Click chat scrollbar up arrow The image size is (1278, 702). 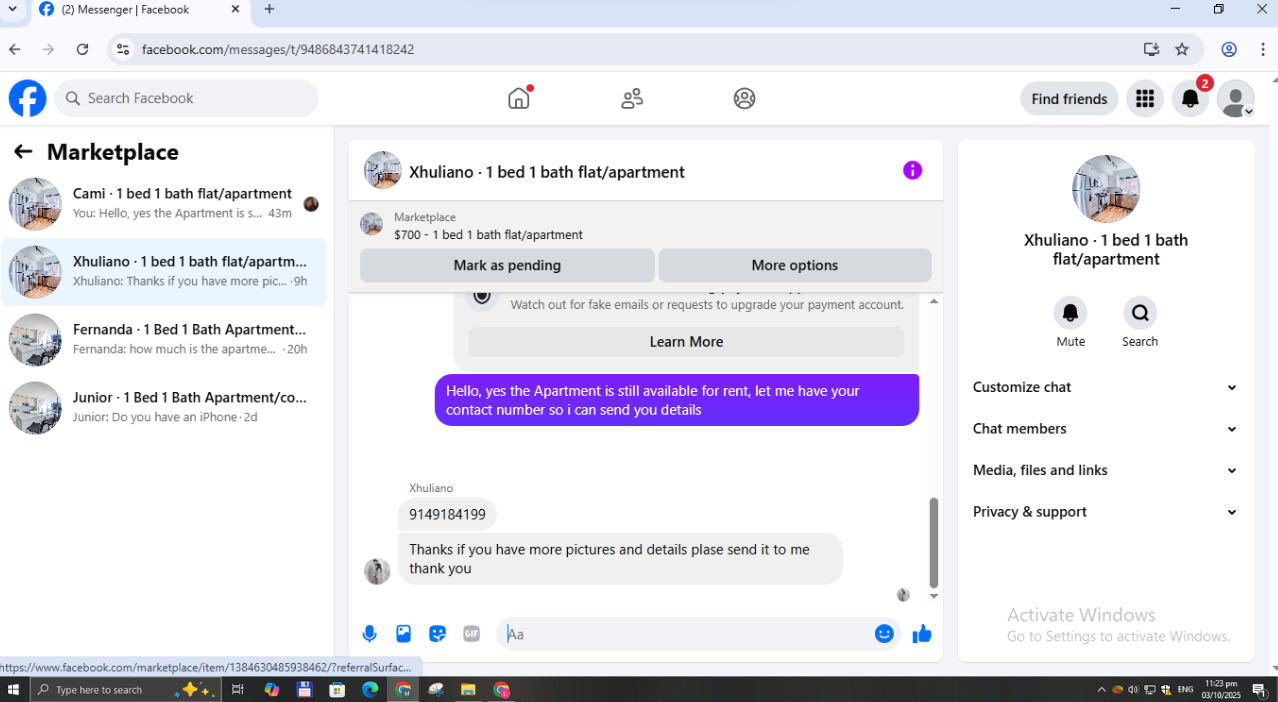click(934, 301)
